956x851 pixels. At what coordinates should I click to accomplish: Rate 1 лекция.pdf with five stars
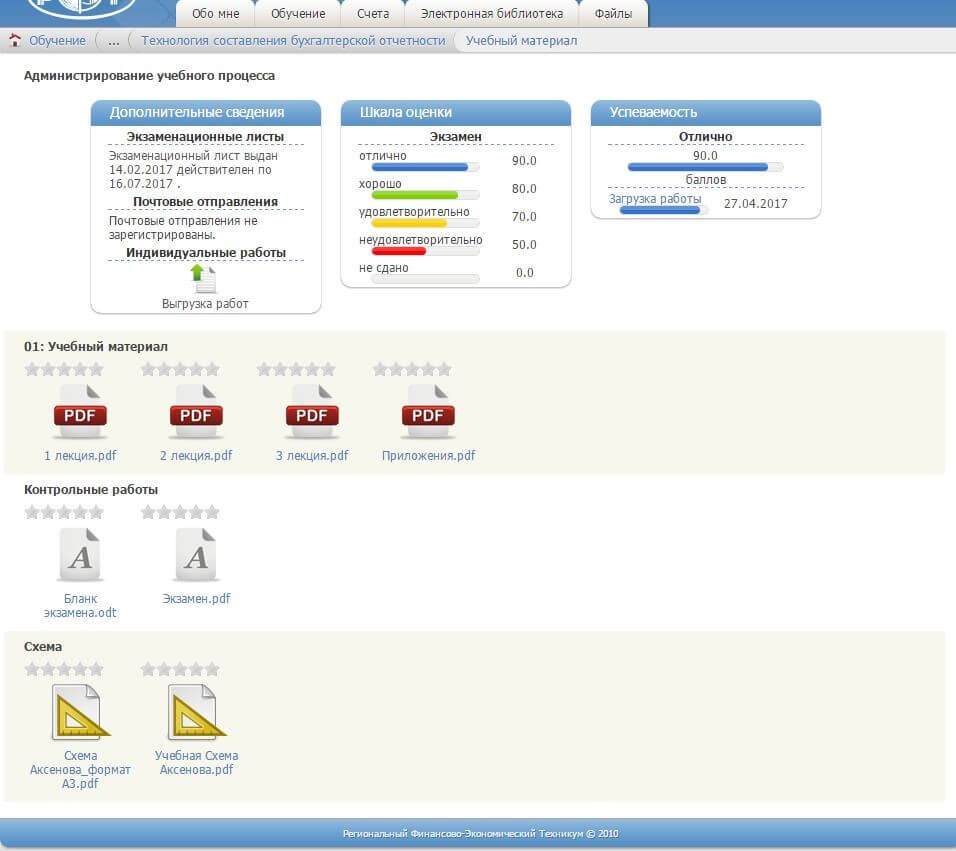click(x=96, y=370)
